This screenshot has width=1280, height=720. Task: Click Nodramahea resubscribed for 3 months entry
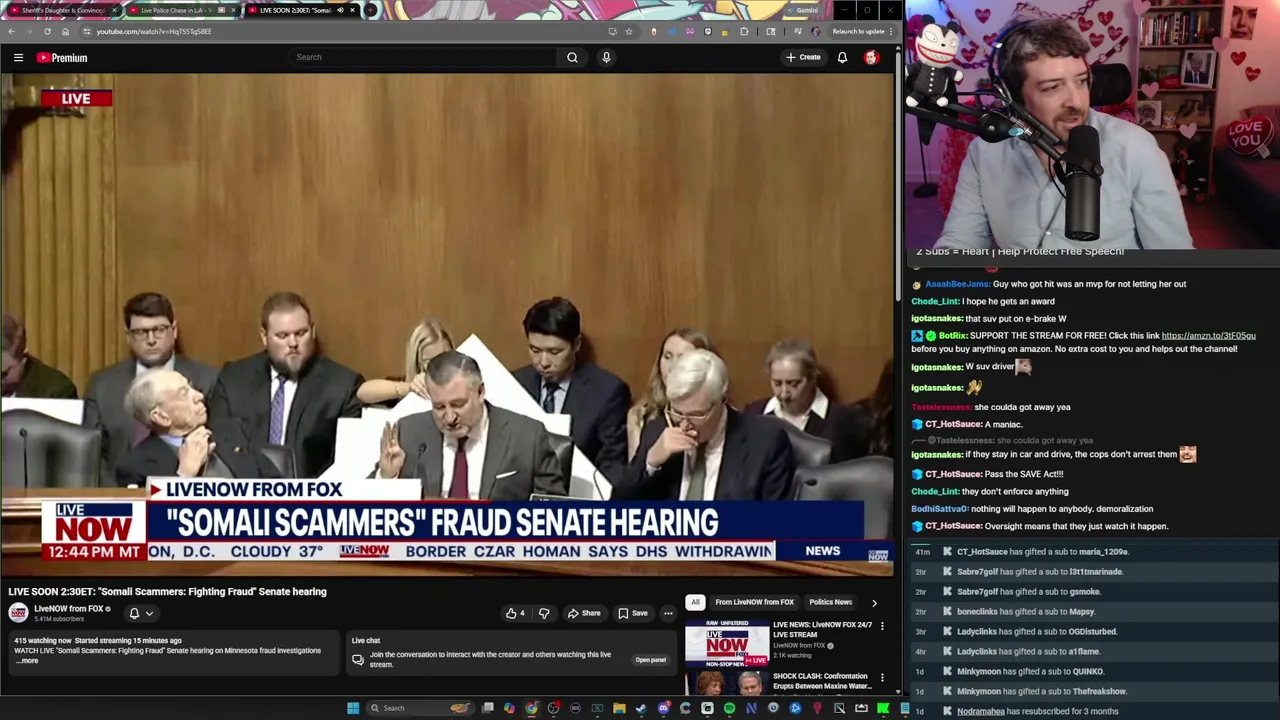(x=1037, y=712)
